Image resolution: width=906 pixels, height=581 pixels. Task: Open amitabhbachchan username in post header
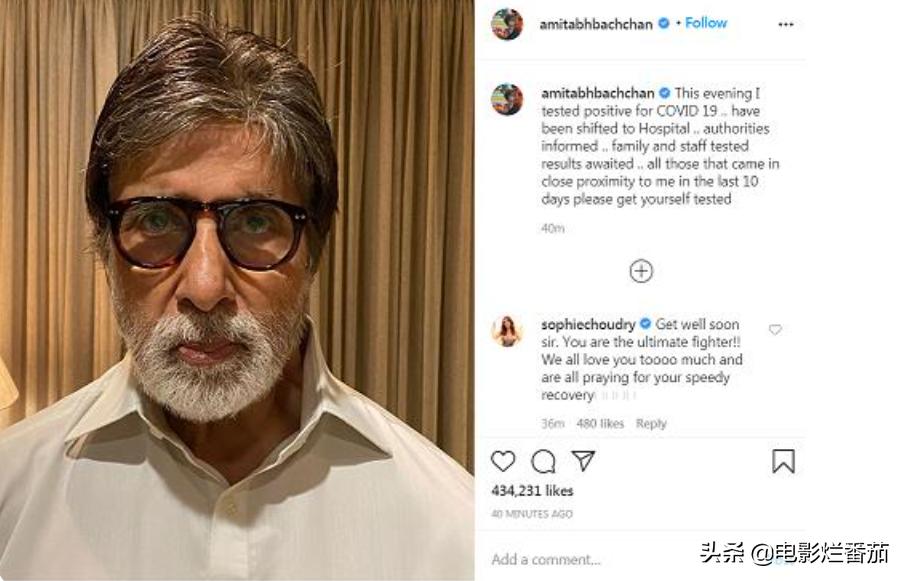pyautogui.click(x=597, y=24)
